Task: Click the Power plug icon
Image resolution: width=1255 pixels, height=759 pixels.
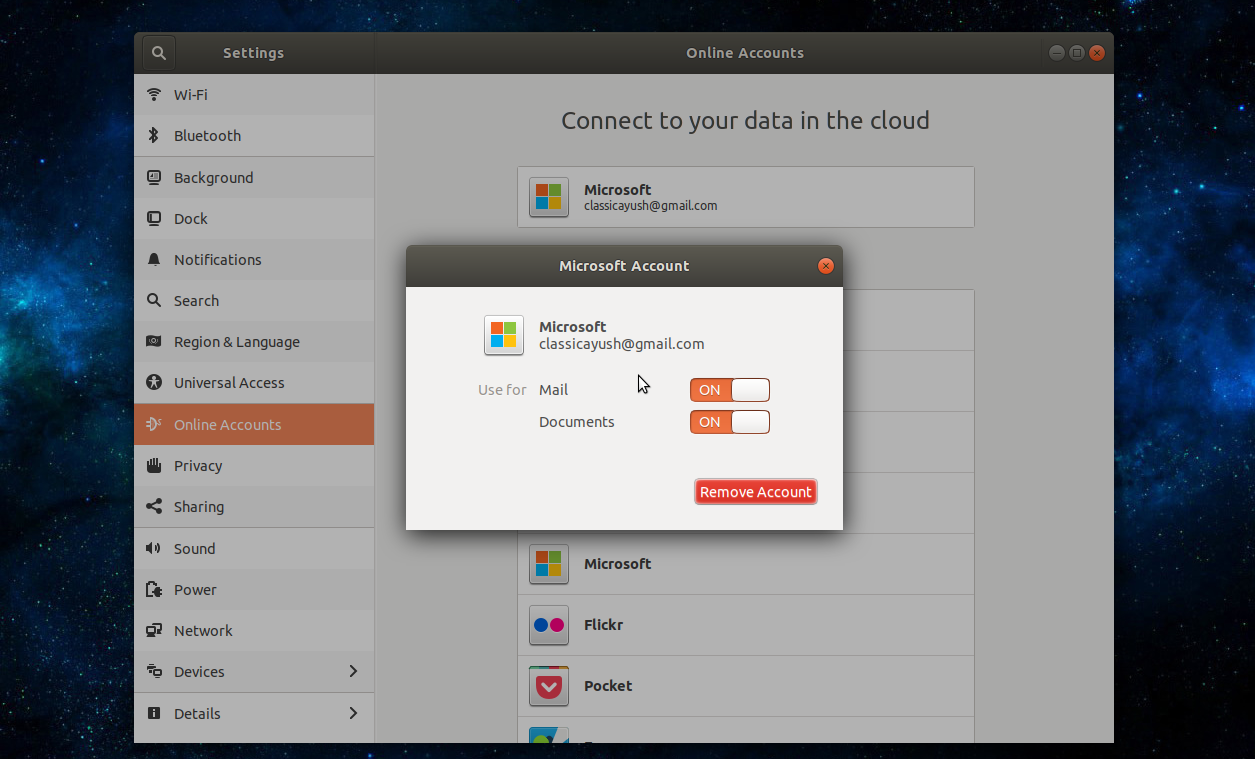Action: click(154, 589)
